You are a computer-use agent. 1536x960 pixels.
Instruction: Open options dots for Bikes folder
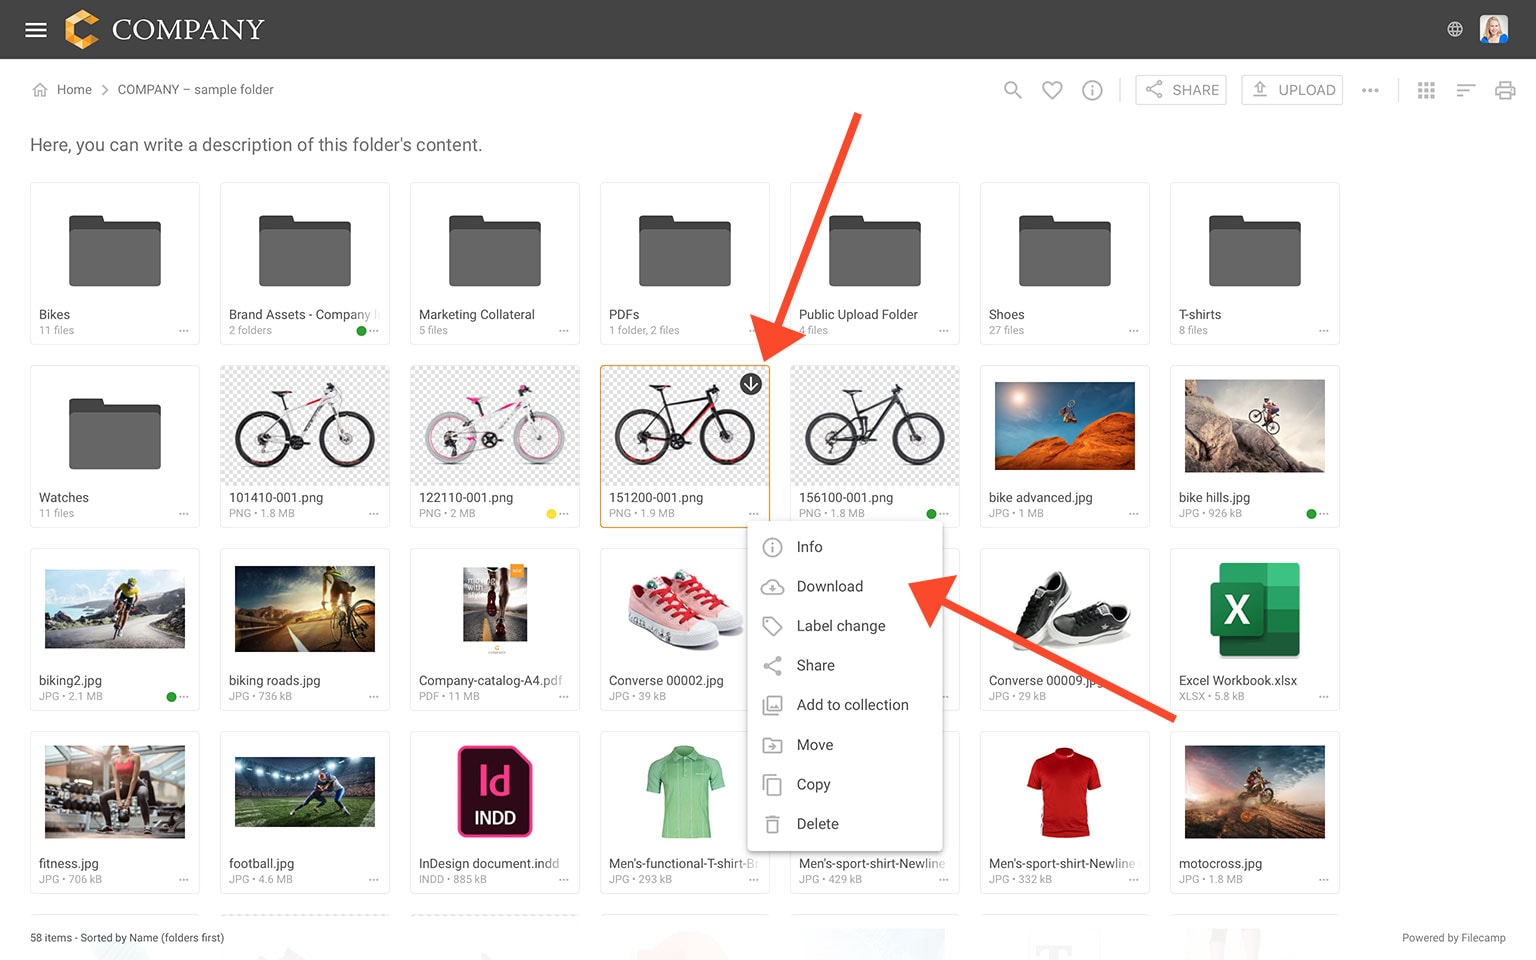coord(184,331)
